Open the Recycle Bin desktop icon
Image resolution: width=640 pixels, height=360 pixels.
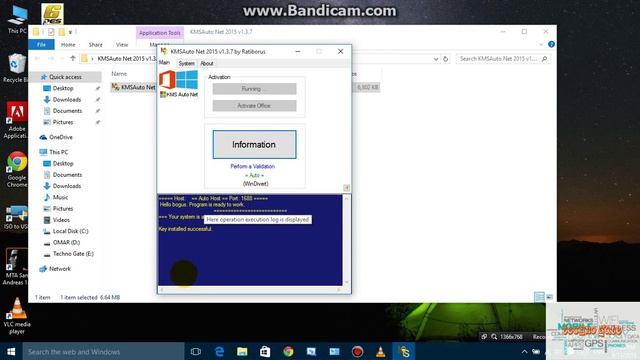point(16,68)
